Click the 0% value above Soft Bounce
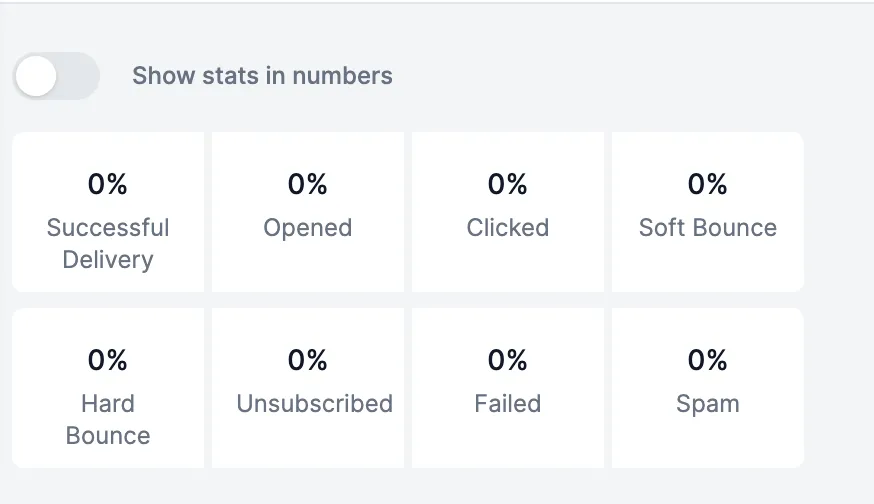Image resolution: width=874 pixels, height=504 pixels. click(708, 184)
